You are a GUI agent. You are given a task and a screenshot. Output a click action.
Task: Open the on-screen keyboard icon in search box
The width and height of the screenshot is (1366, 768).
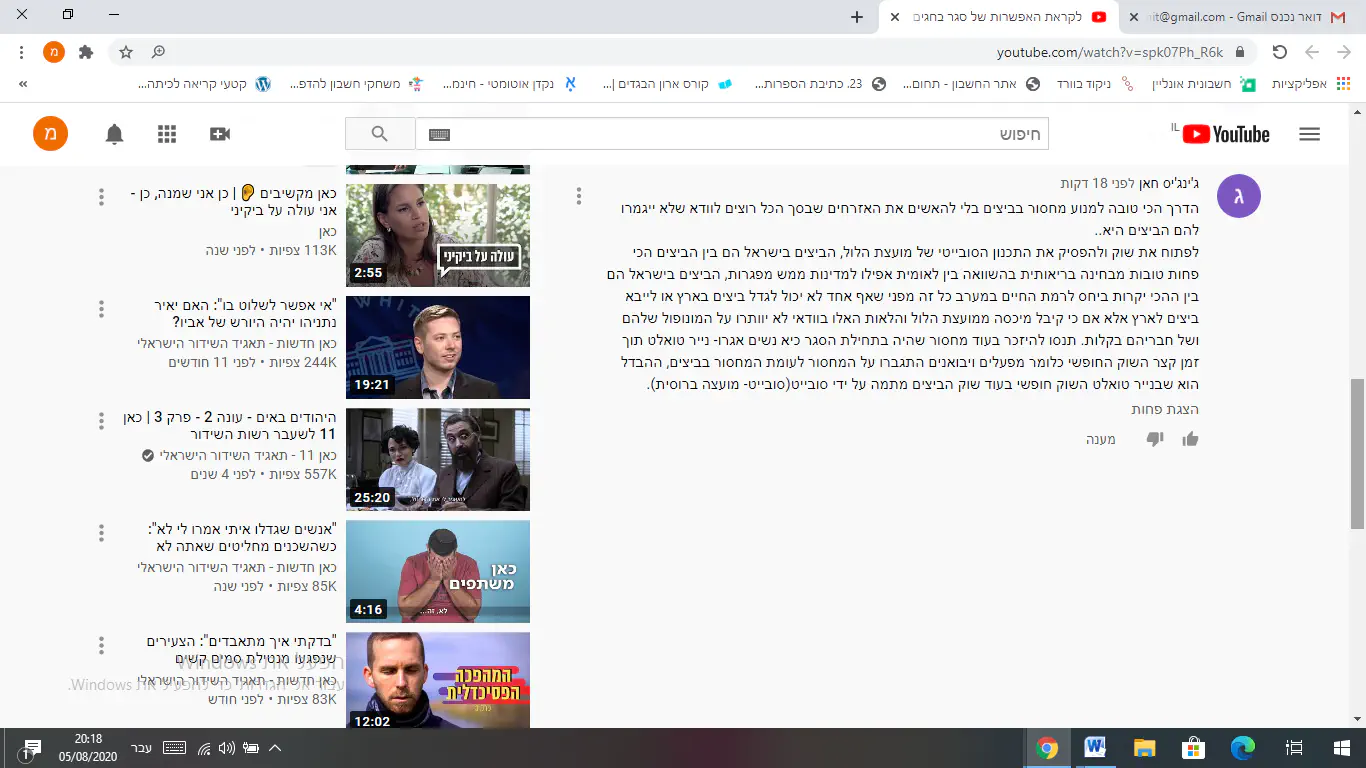(x=439, y=134)
